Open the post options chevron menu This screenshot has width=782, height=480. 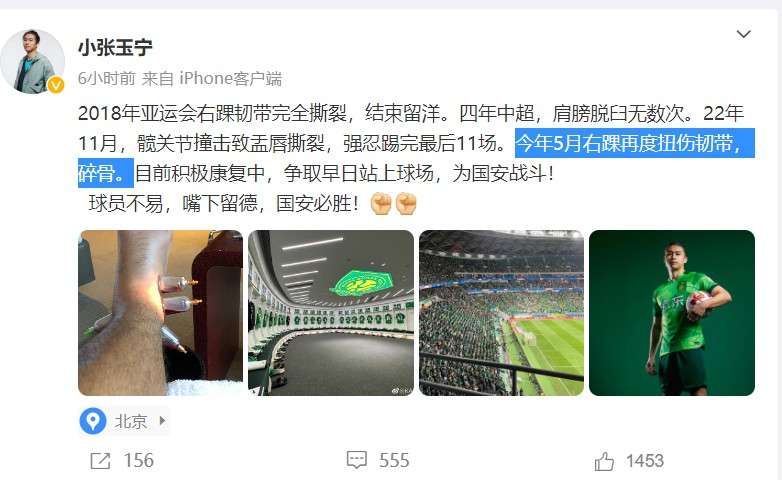tap(743, 34)
